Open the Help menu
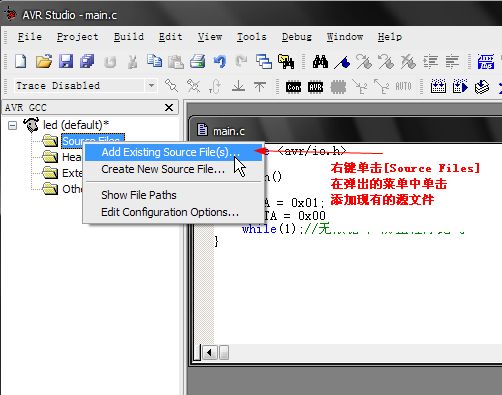502x395 pixels. [x=390, y=37]
